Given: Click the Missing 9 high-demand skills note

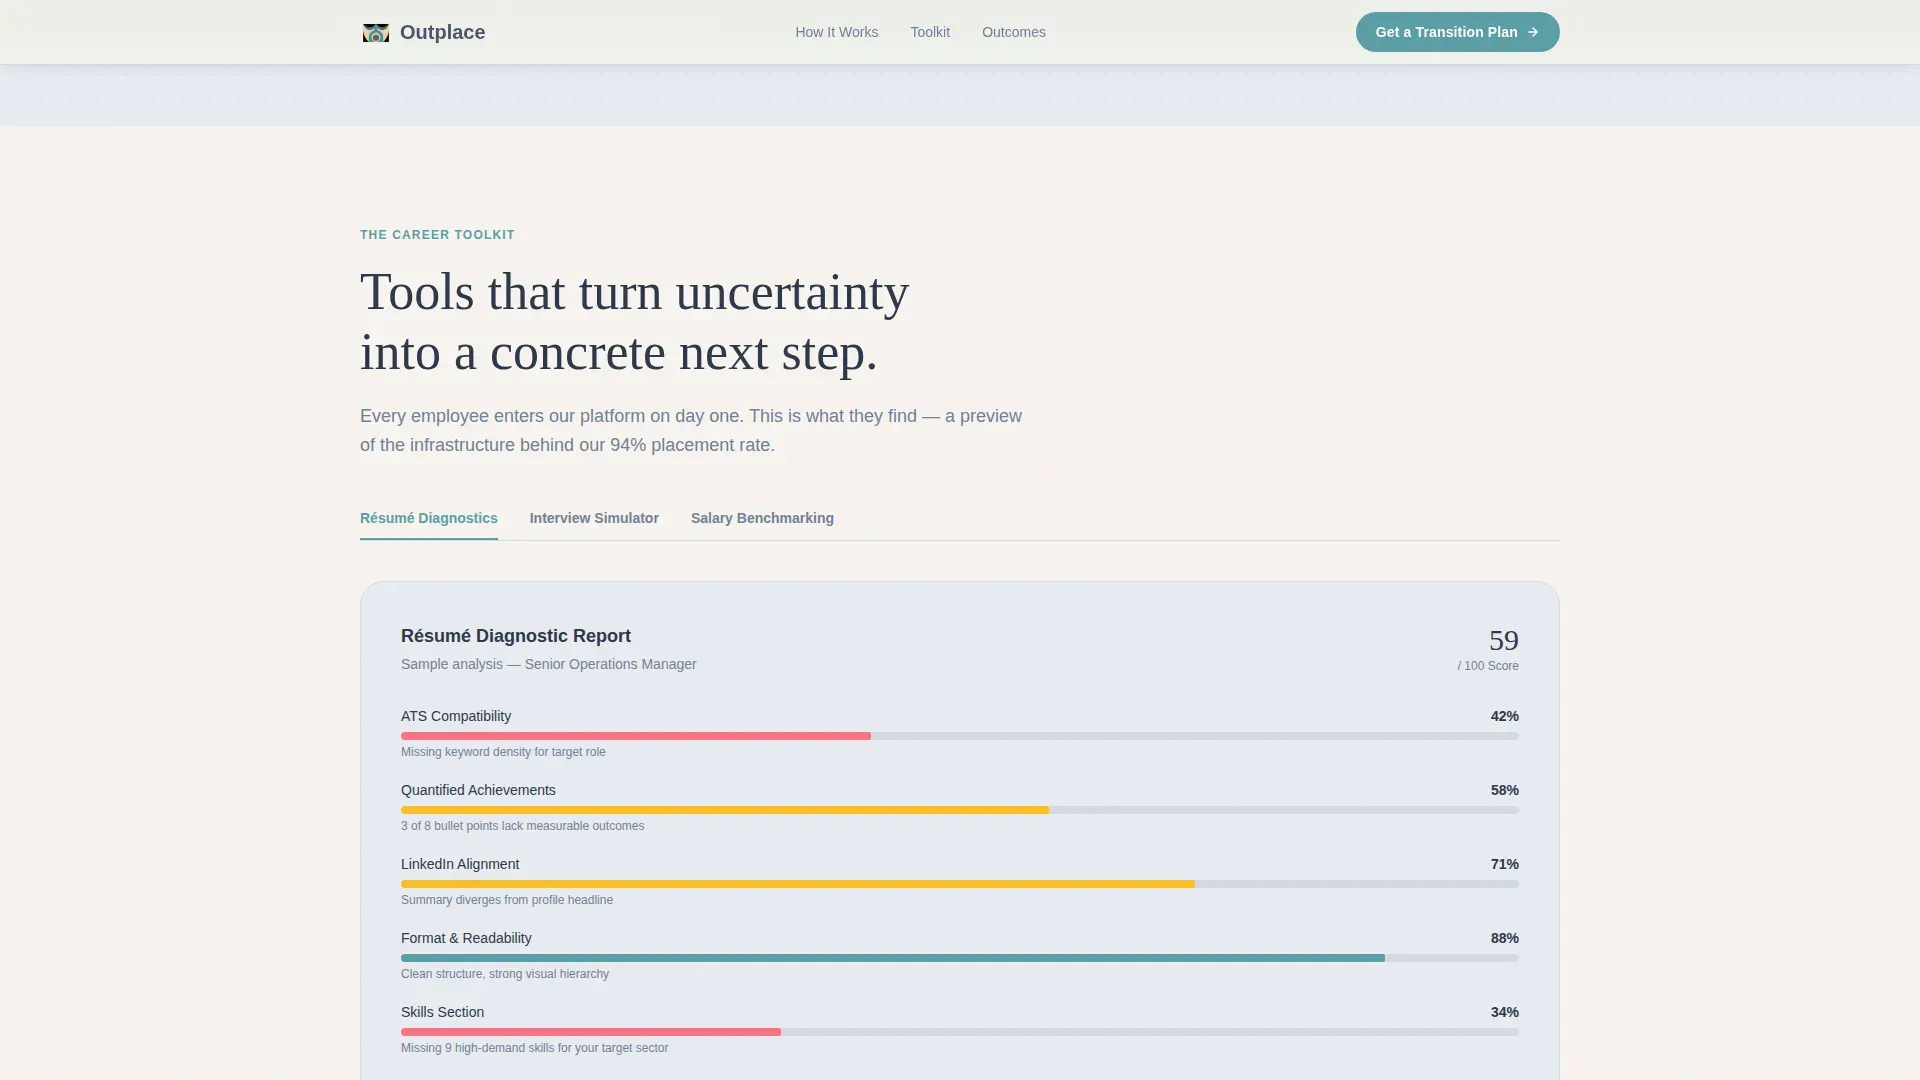Looking at the screenshot, I should 534,1048.
